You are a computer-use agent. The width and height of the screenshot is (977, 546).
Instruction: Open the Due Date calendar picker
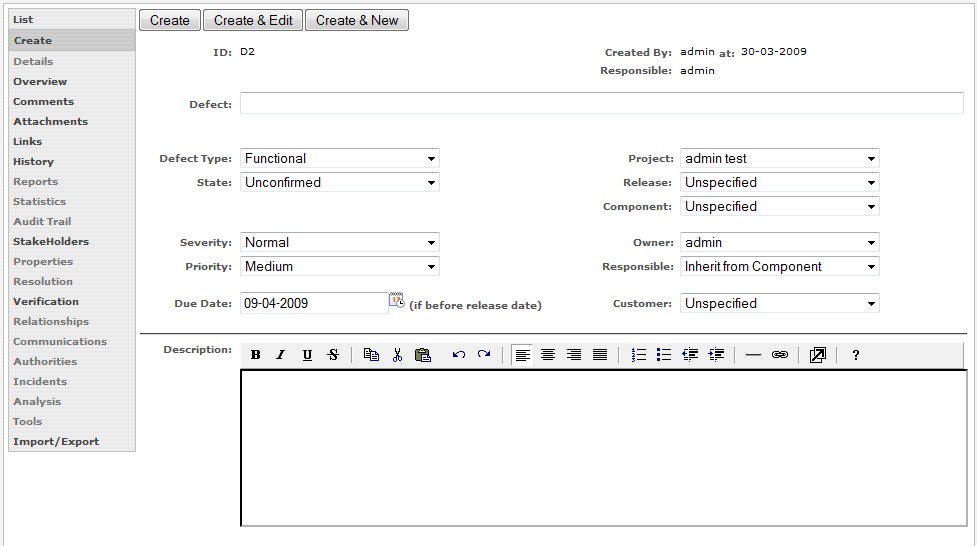pos(397,301)
